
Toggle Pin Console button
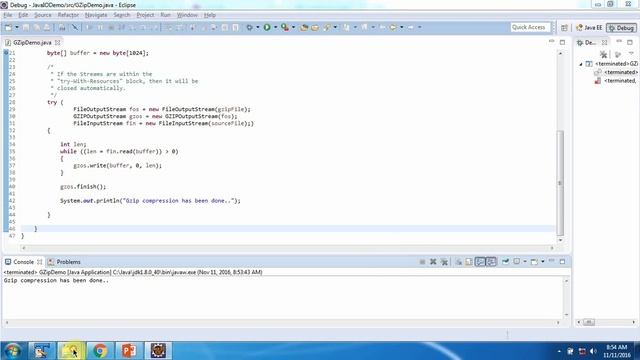[x=505, y=262]
